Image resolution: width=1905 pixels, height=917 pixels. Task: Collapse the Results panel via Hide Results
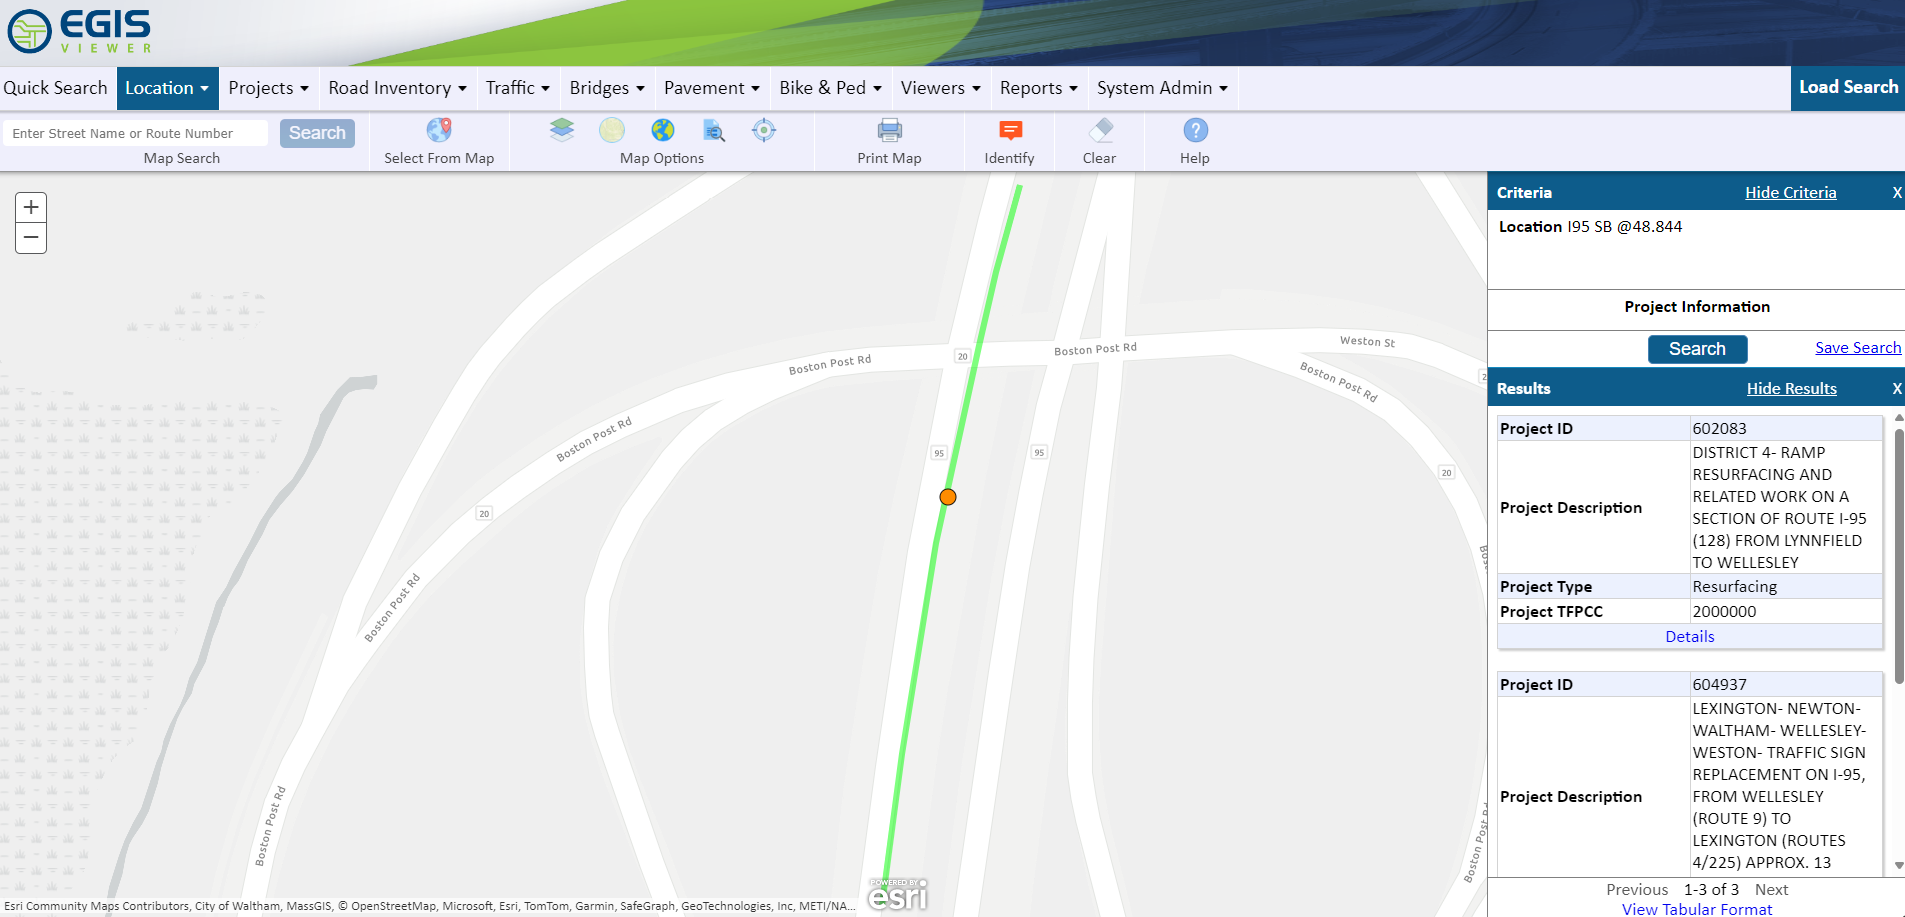[x=1791, y=388]
